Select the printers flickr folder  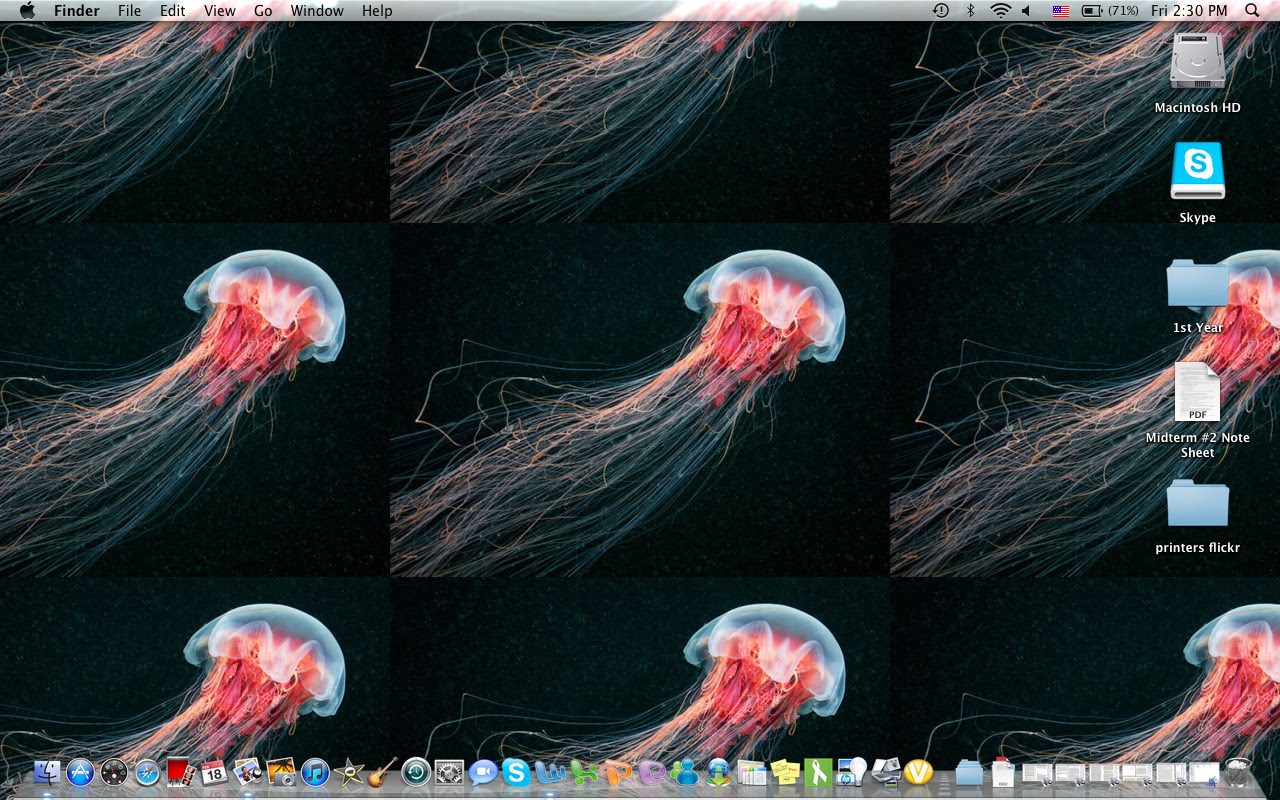(1198, 503)
